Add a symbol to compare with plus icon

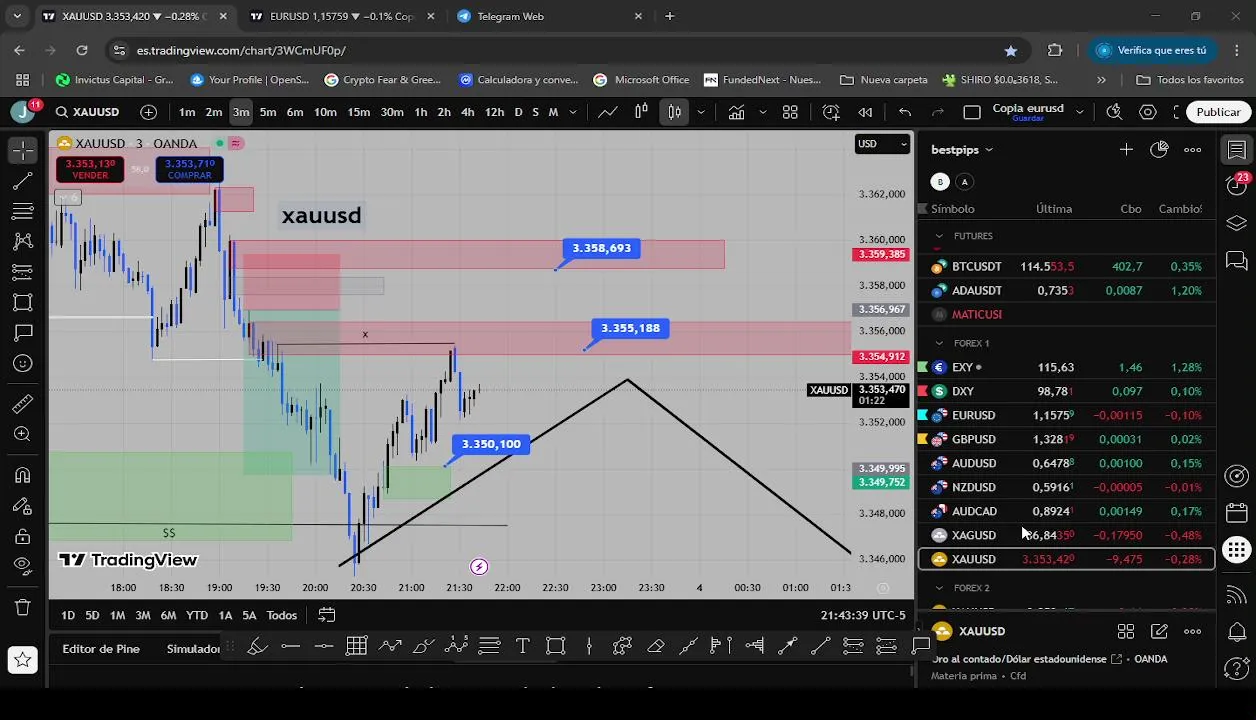point(148,112)
